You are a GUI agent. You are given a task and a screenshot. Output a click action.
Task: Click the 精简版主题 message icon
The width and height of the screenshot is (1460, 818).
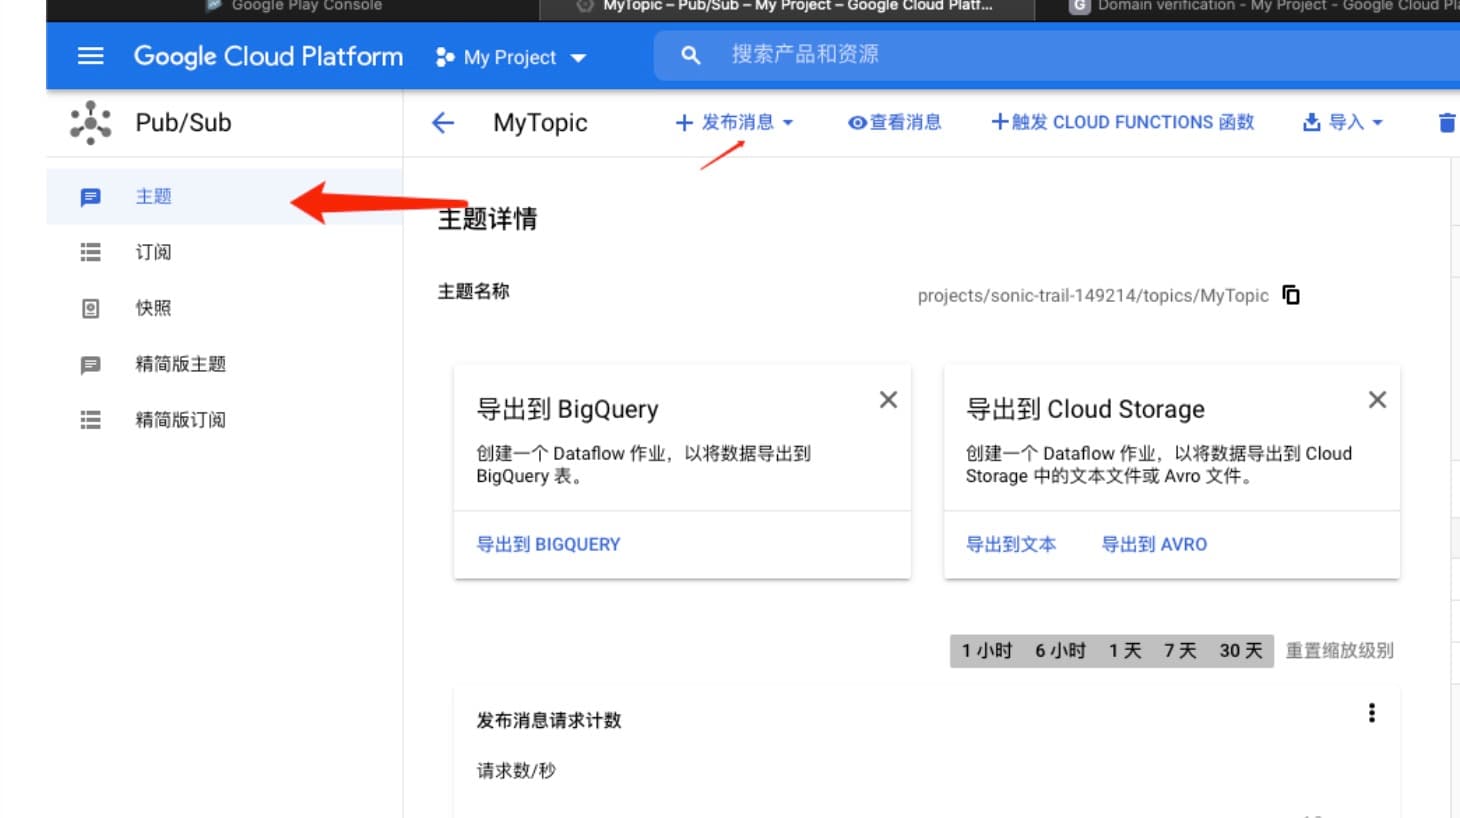[90, 365]
